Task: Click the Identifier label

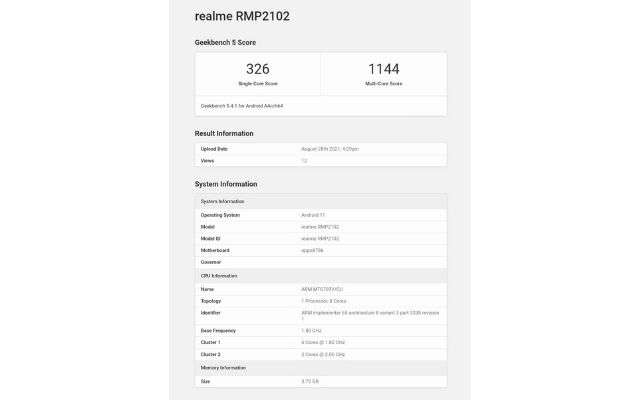Action: (210, 313)
